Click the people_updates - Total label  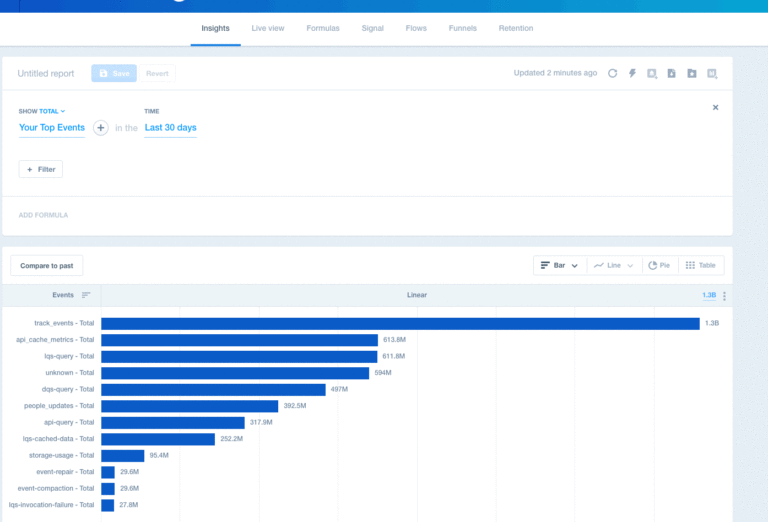(59, 406)
